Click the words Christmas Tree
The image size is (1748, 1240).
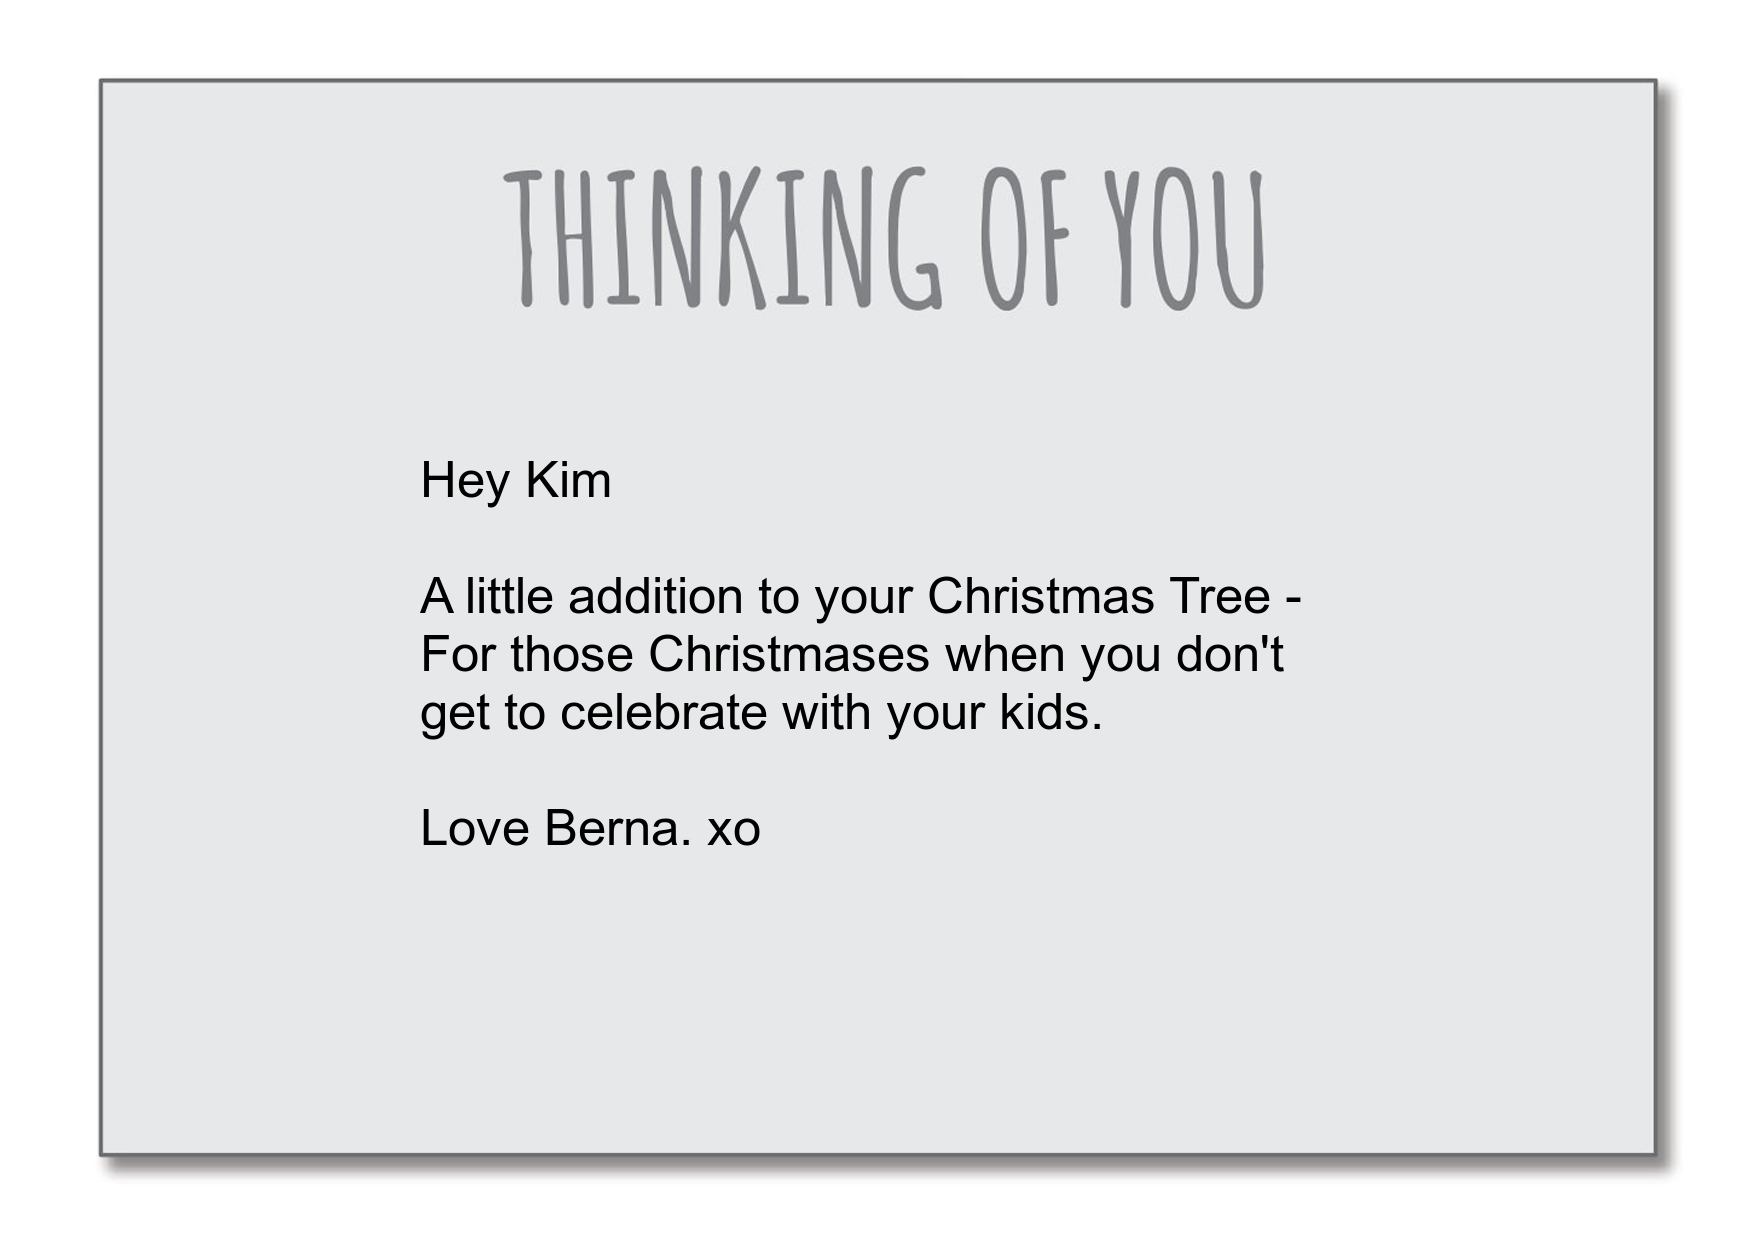[1099, 596]
